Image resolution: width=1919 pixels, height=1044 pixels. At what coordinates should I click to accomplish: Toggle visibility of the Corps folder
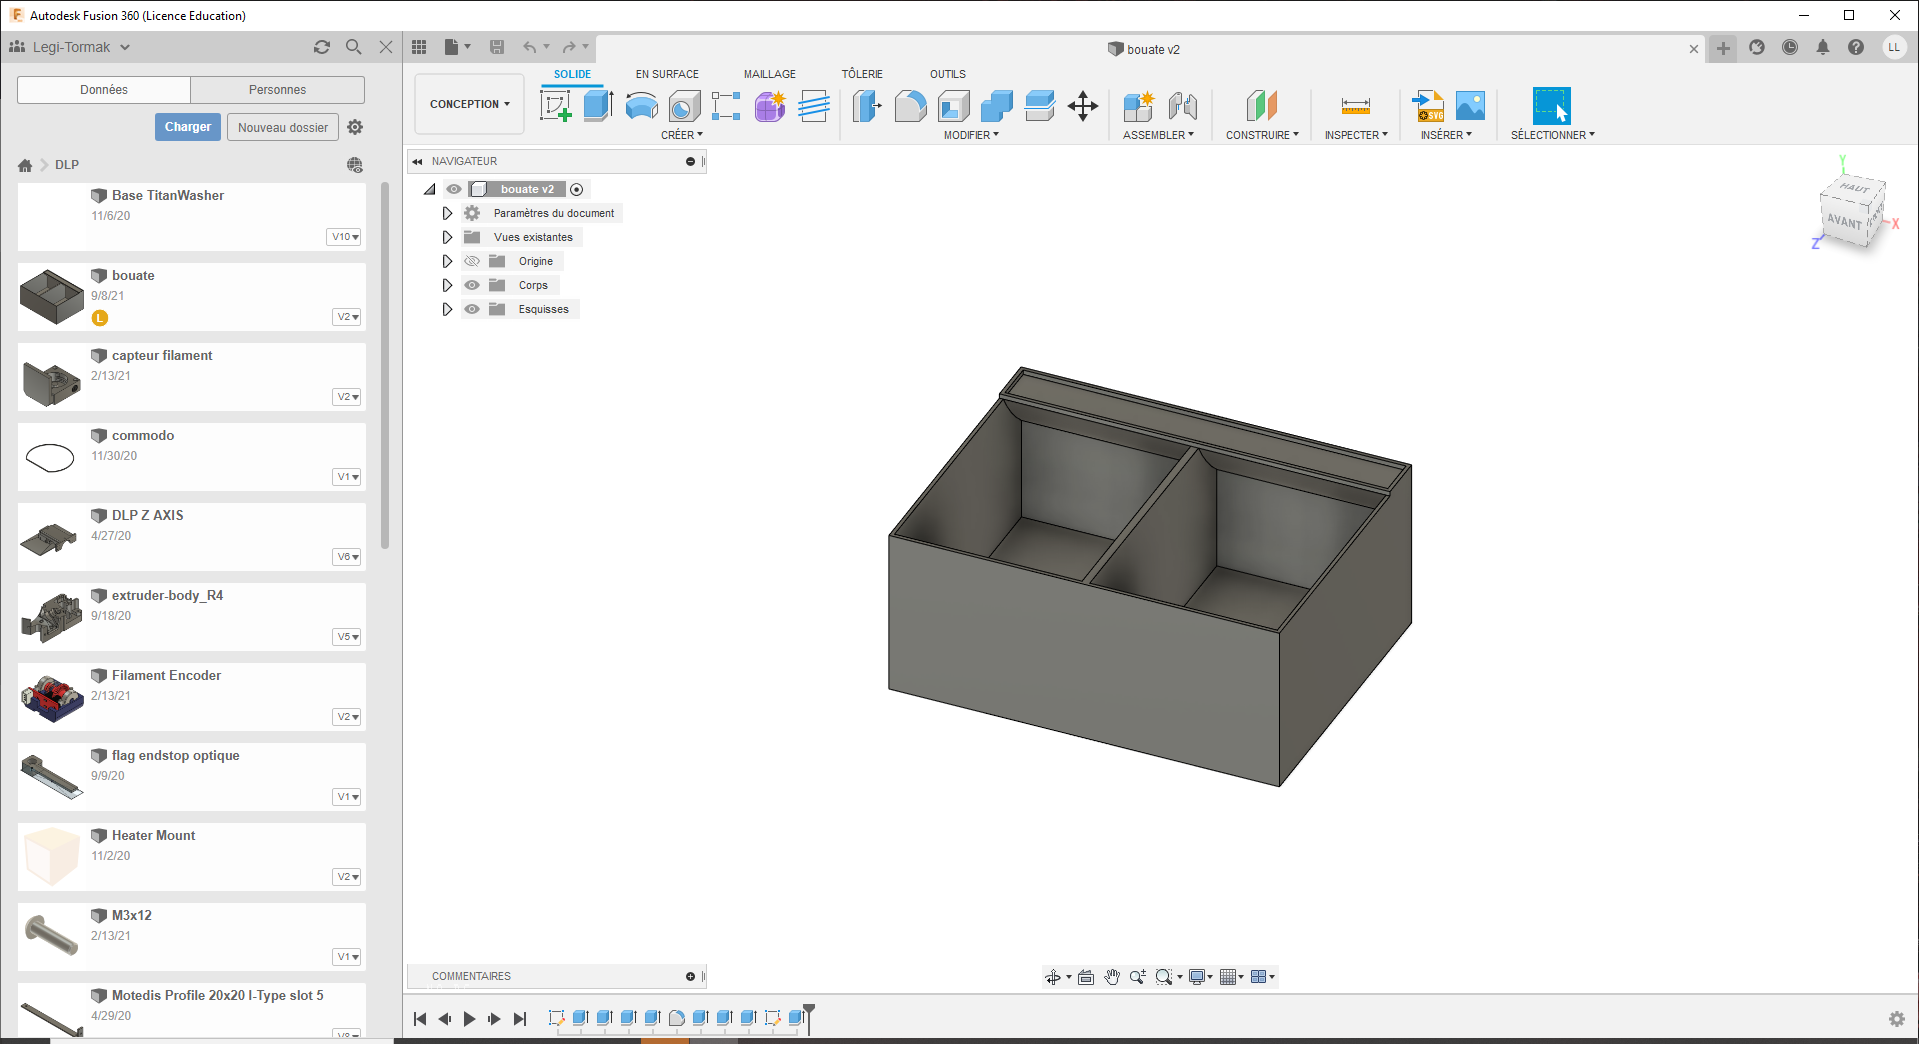472,285
